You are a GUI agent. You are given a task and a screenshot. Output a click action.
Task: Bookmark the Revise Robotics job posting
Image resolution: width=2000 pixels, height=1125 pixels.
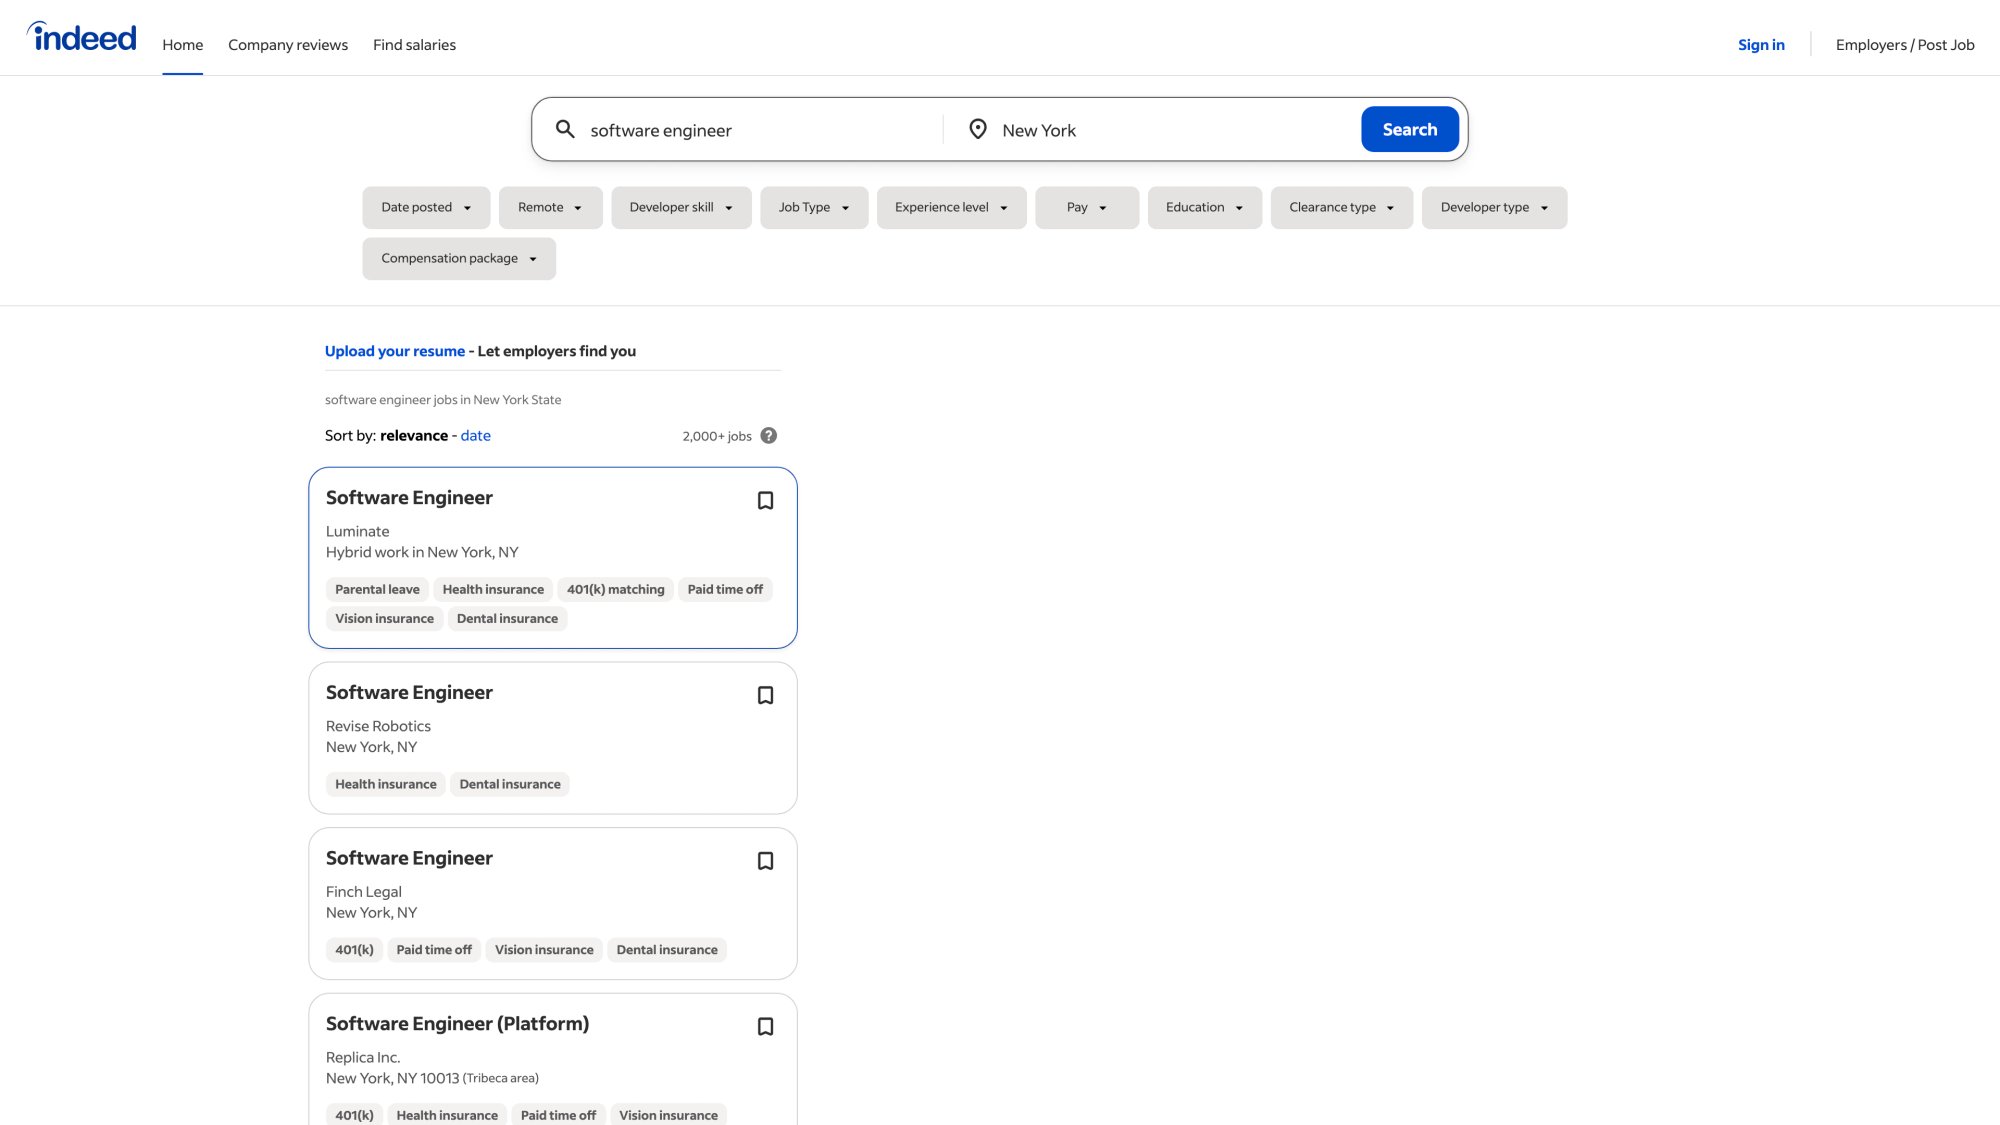point(765,695)
